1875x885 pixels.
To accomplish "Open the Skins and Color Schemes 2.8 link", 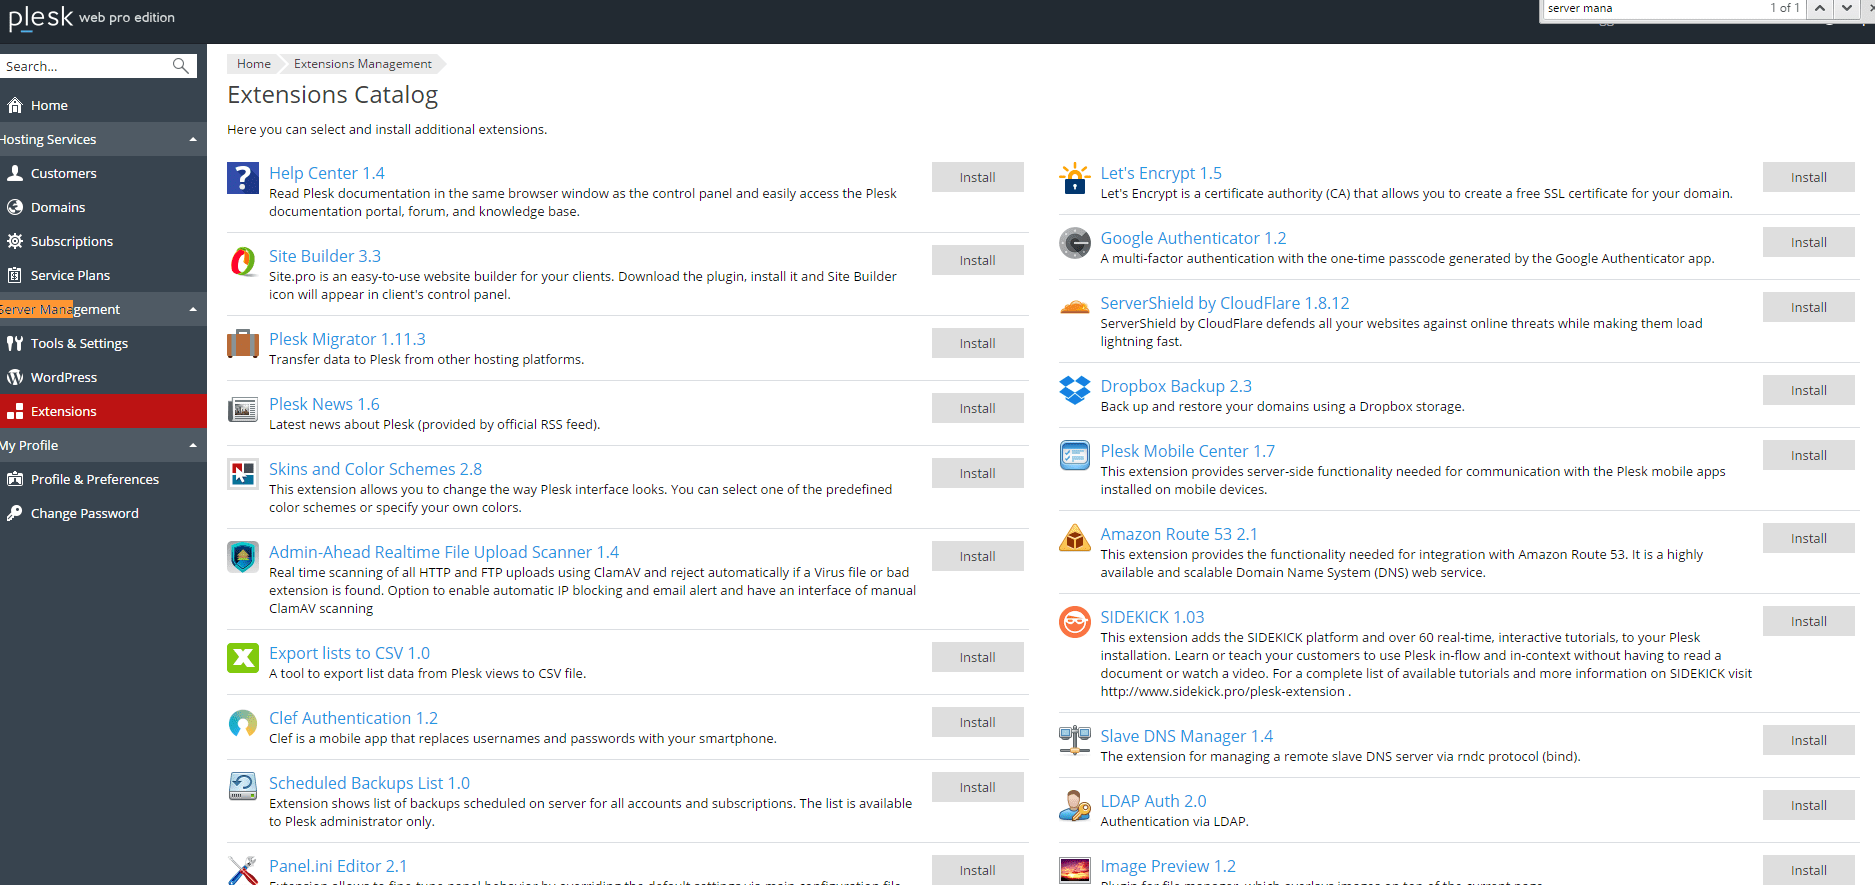I will tap(375, 469).
